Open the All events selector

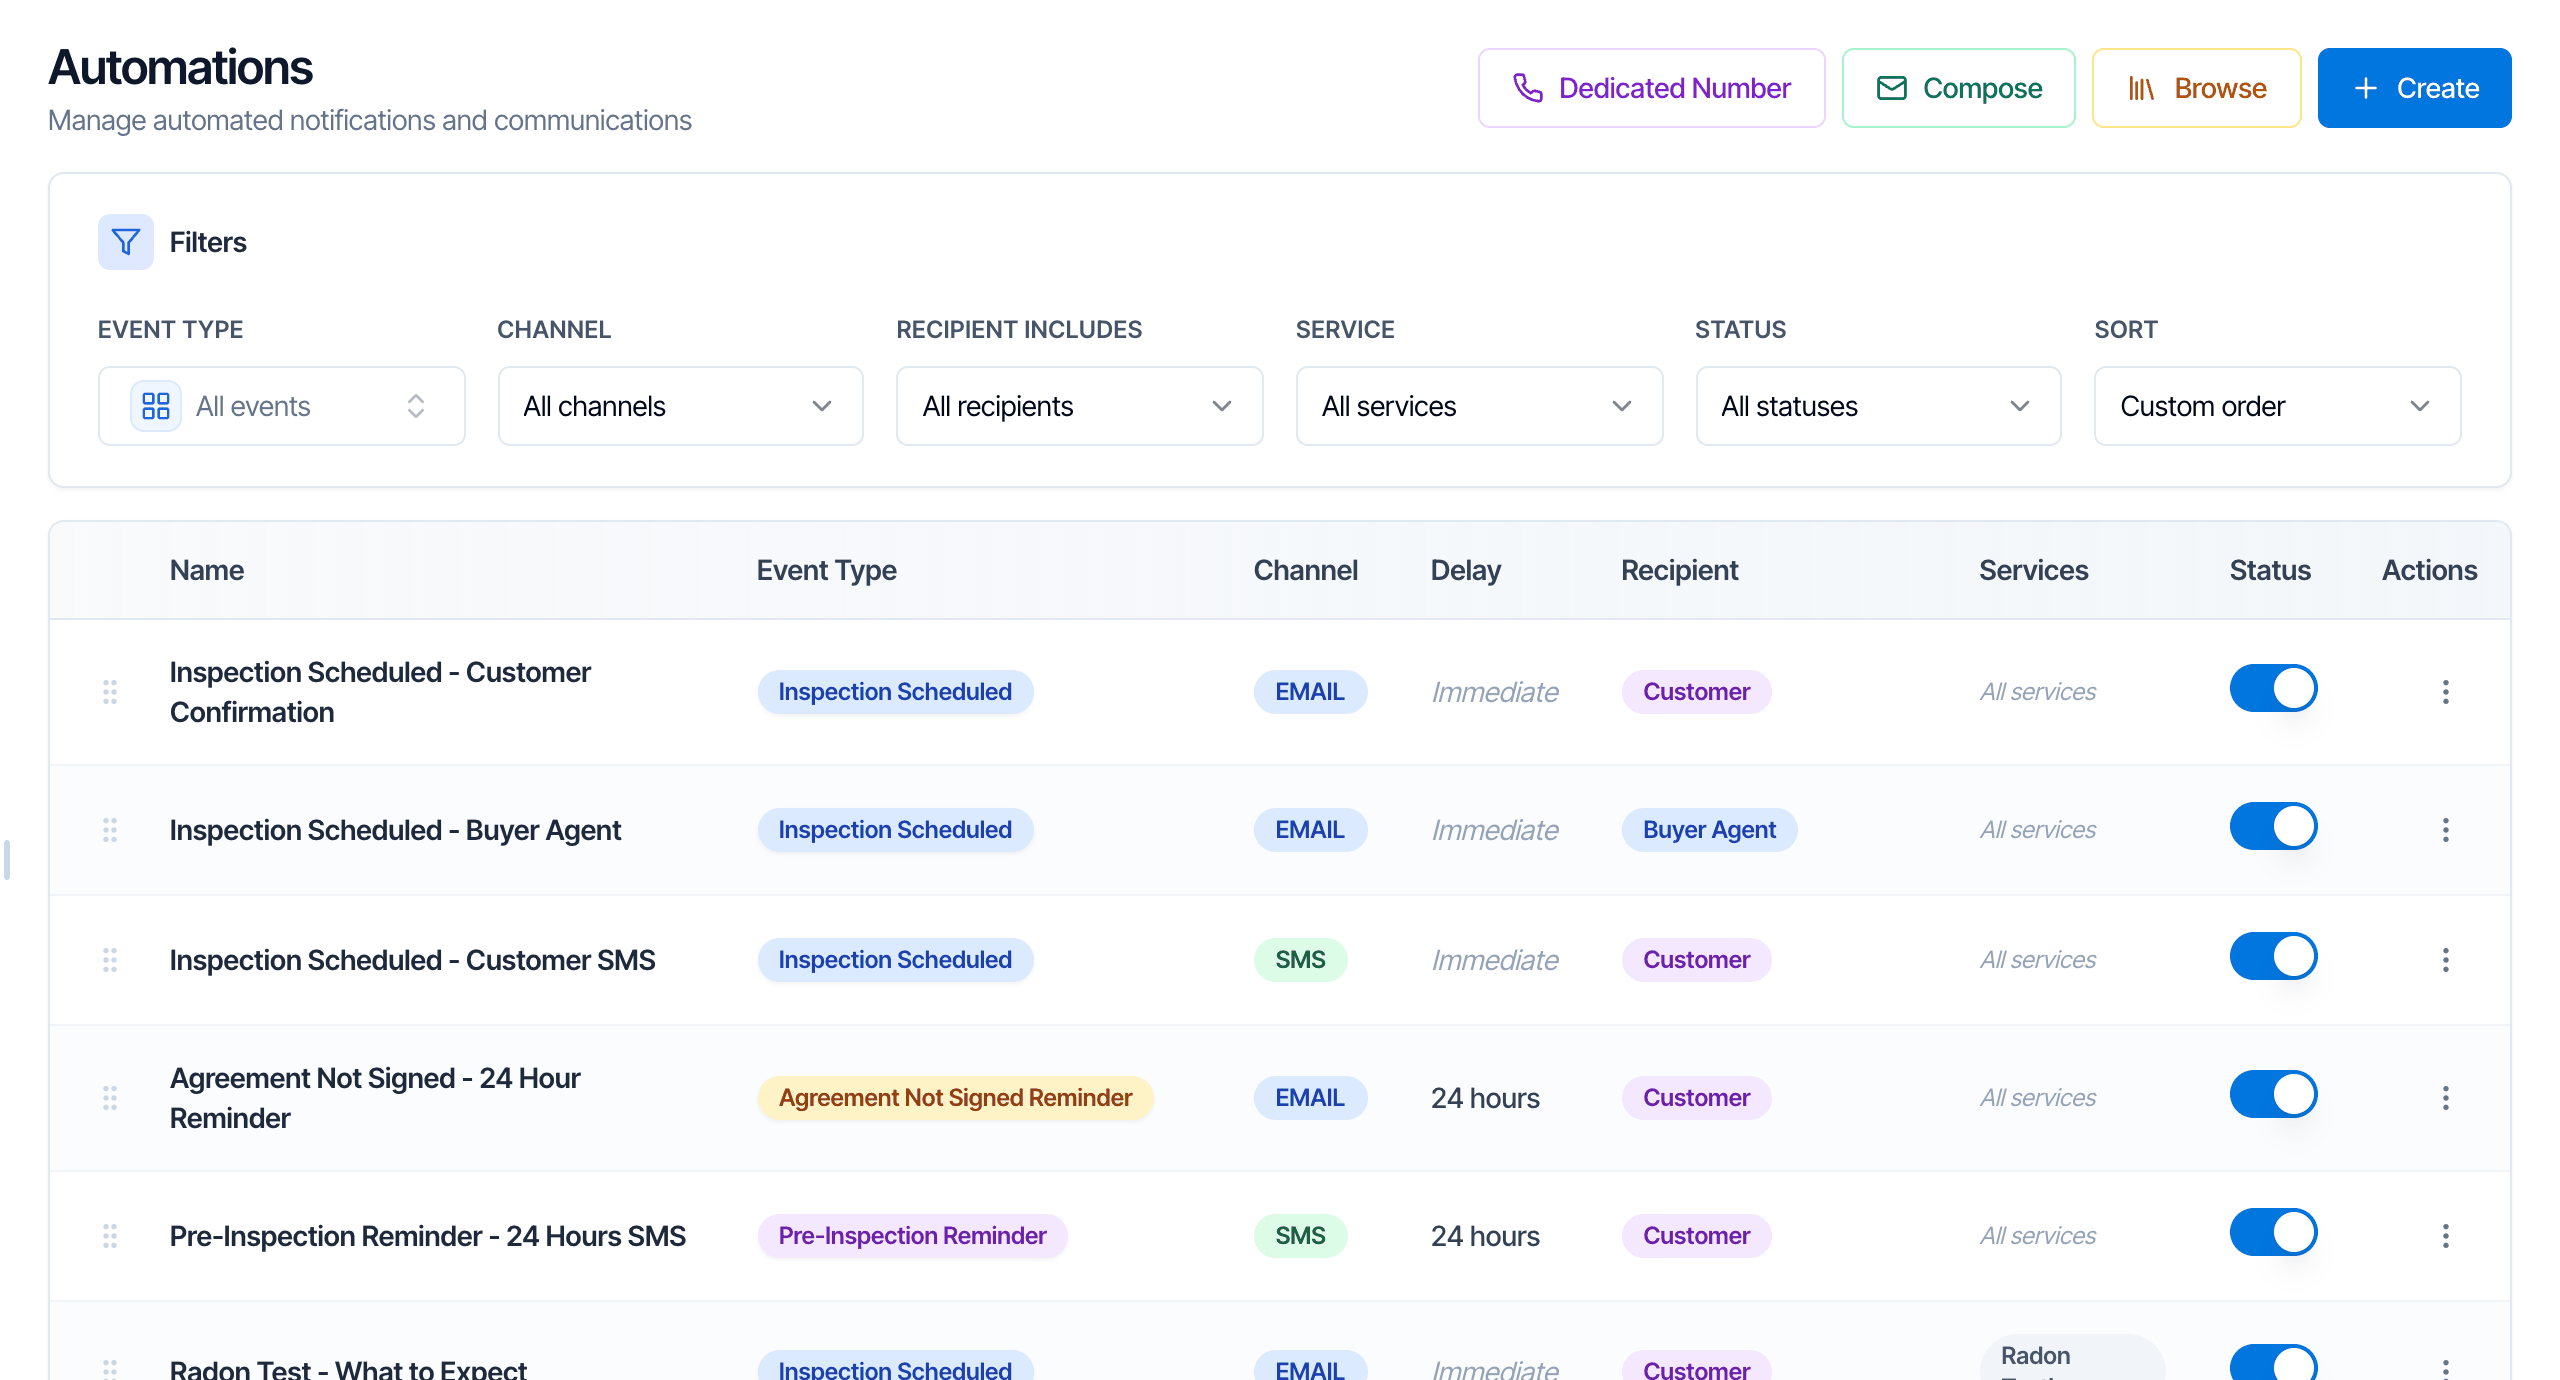coord(282,406)
